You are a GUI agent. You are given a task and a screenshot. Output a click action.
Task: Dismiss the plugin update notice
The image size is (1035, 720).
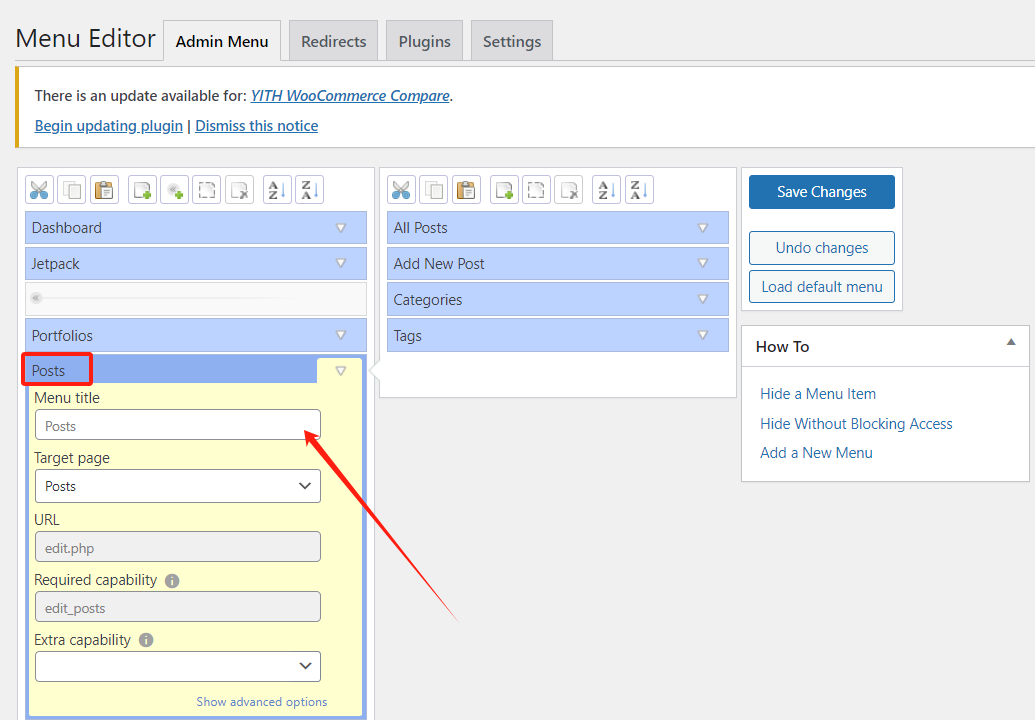256,126
